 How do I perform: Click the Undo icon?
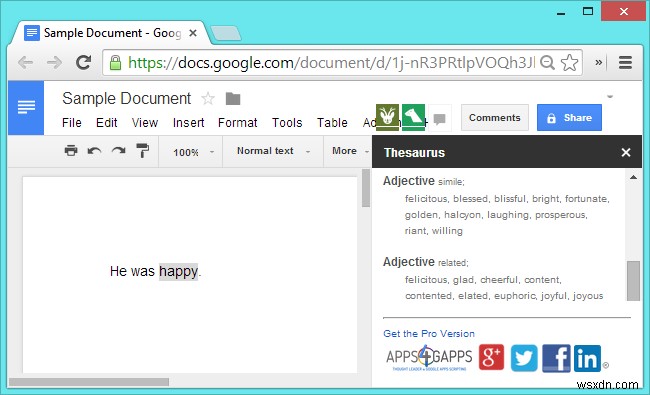pyautogui.click(x=95, y=151)
